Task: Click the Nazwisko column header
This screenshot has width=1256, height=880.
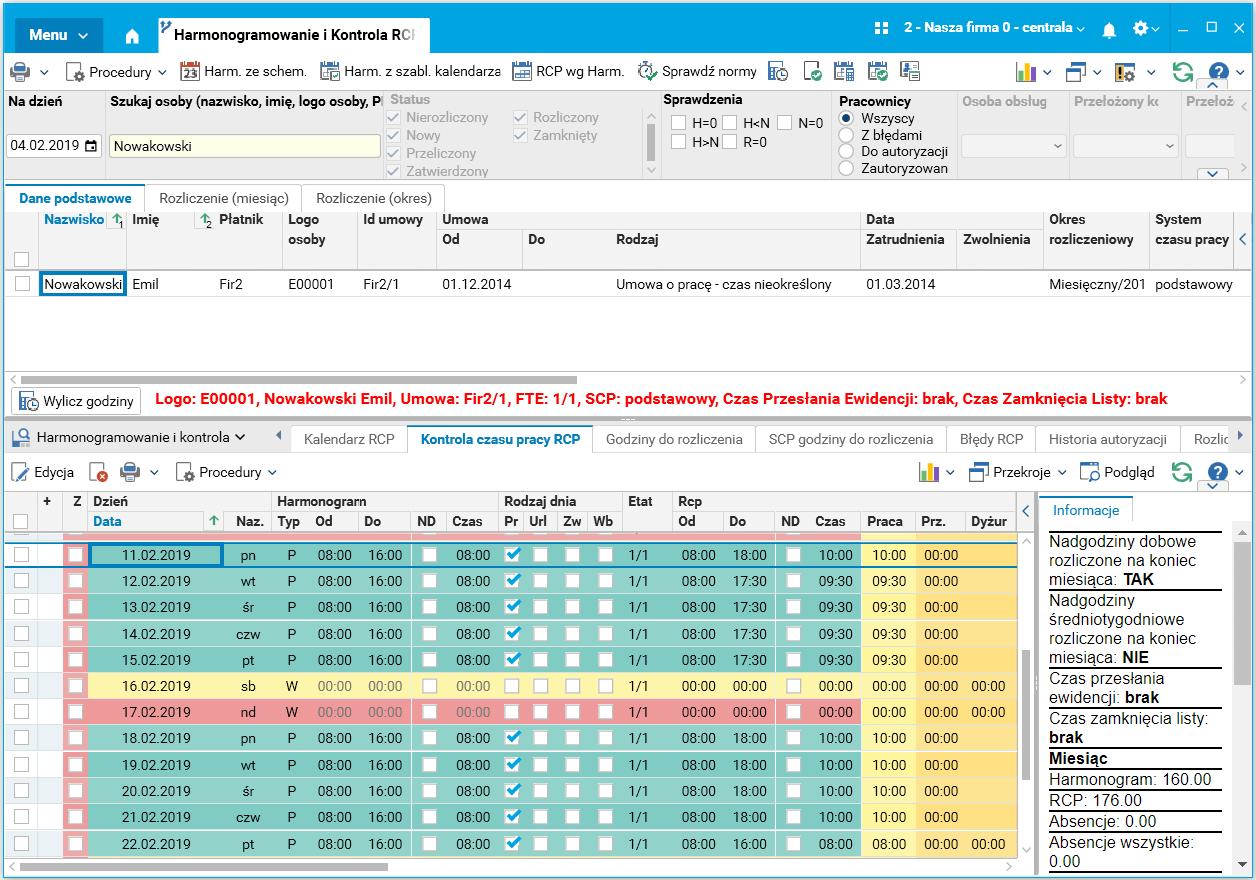Action: pyautogui.click(x=72, y=220)
